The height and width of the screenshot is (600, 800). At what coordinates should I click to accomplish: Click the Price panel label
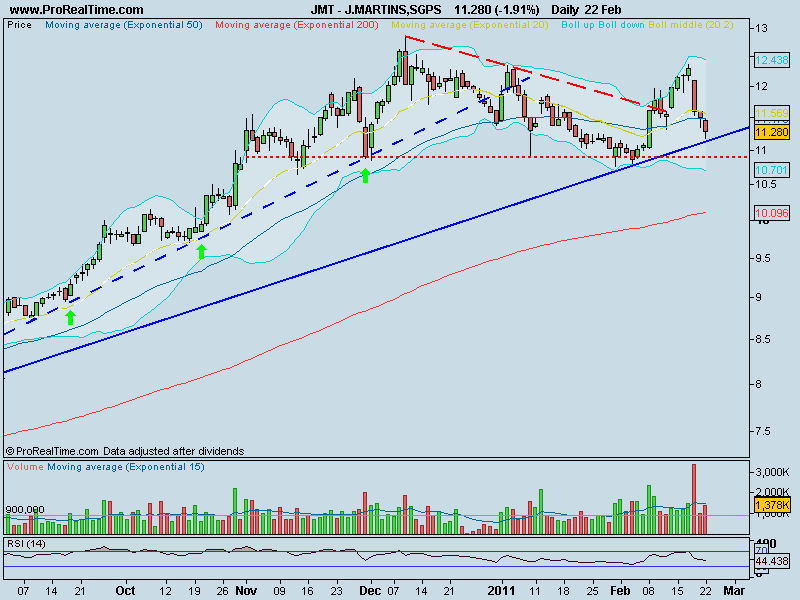(x=19, y=25)
